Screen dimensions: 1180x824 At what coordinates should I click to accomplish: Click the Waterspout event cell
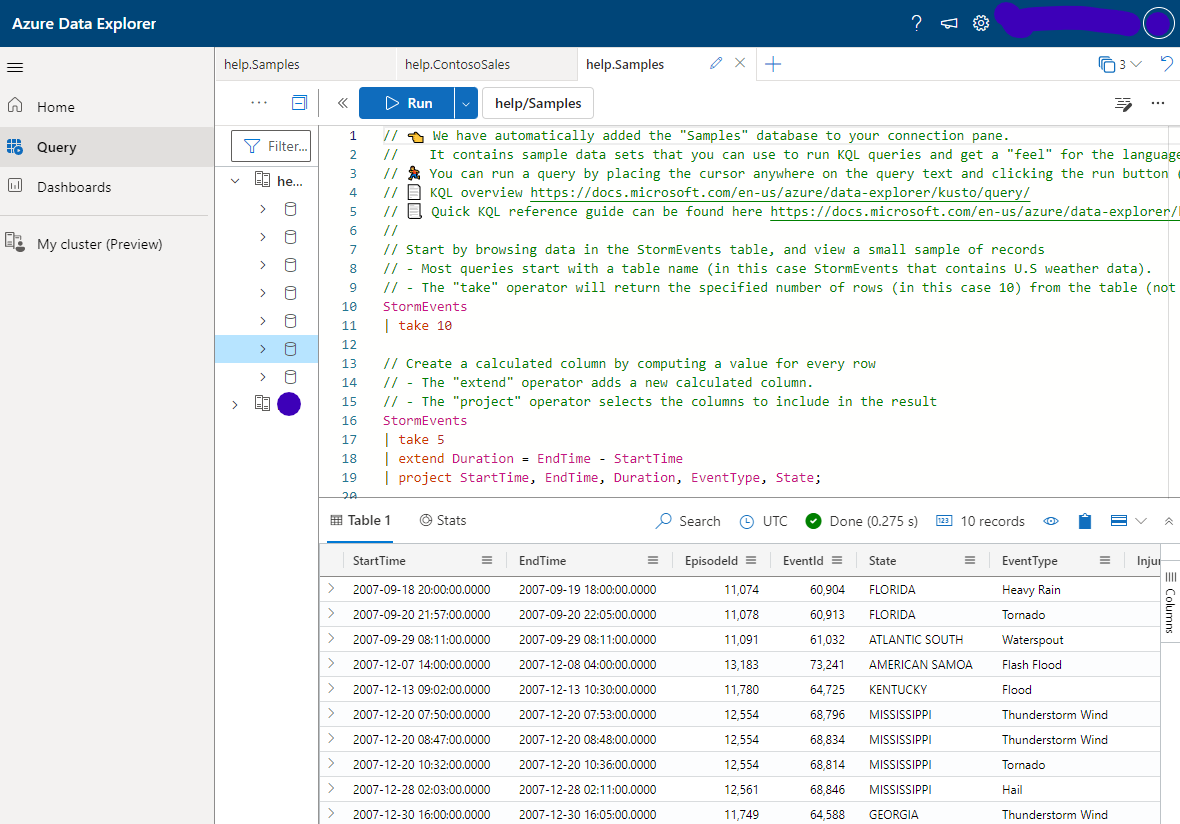pyautogui.click(x=1032, y=640)
